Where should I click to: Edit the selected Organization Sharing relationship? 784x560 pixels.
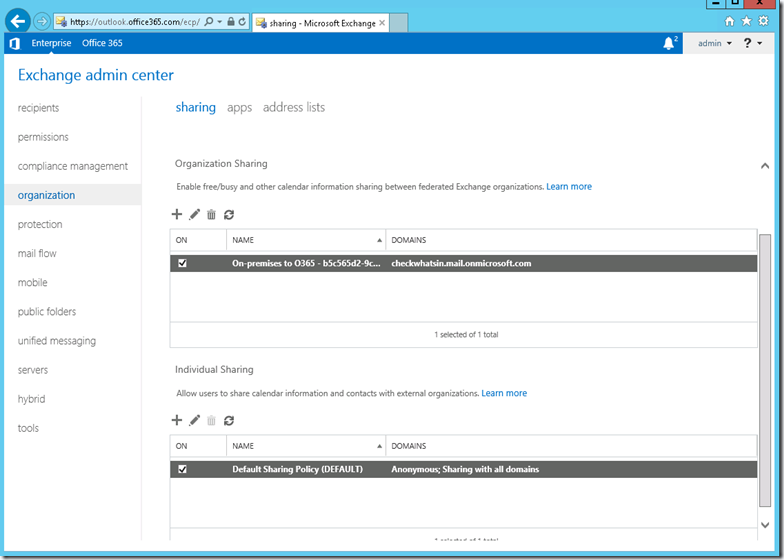[194, 214]
